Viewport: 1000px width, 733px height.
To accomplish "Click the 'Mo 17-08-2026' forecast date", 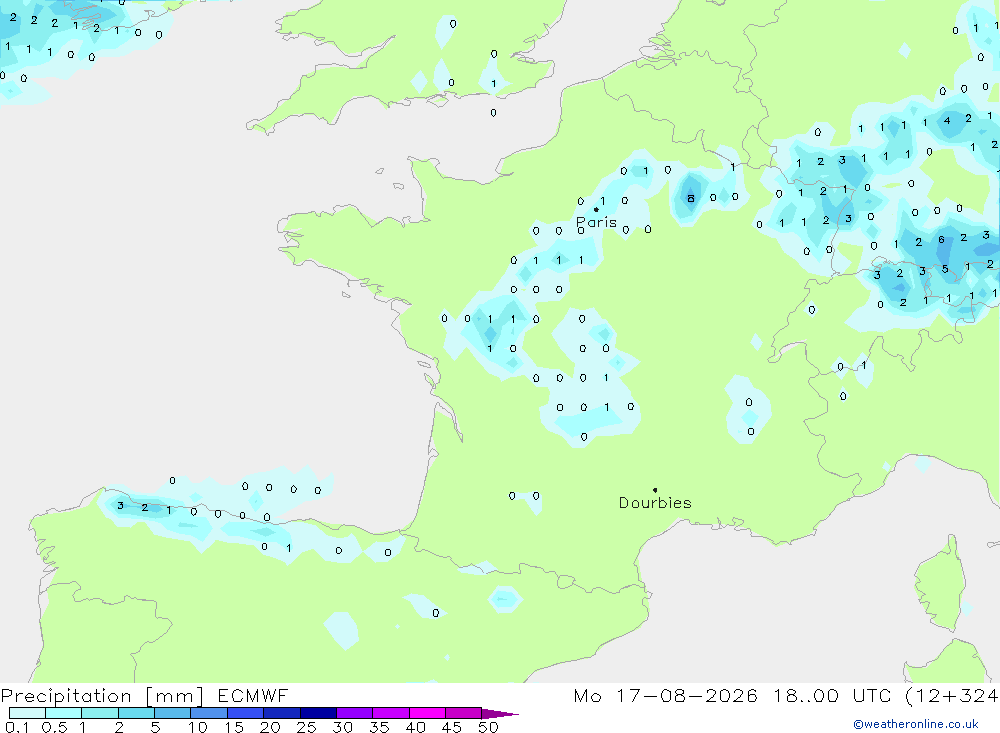I will tap(665, 695).
